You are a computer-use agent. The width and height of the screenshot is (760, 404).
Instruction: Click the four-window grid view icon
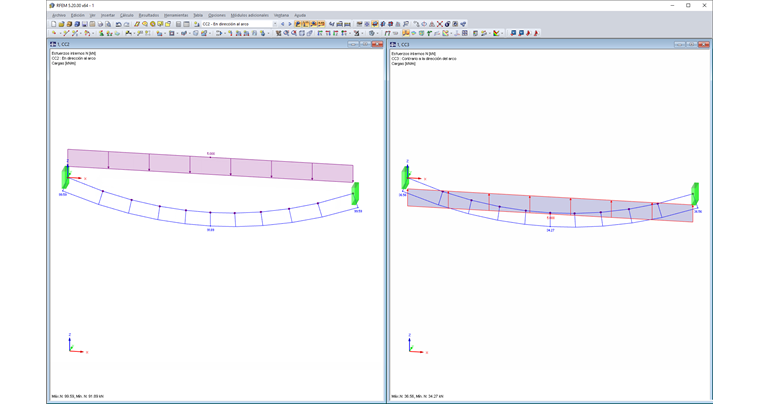[464, 33]
